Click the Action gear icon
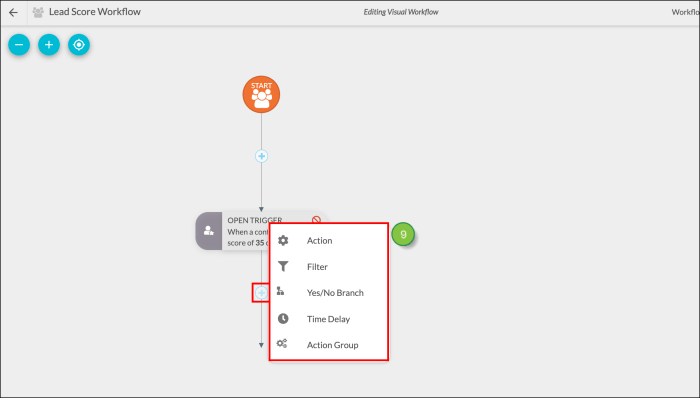700x398 pixels. click(x=283, y=240)
